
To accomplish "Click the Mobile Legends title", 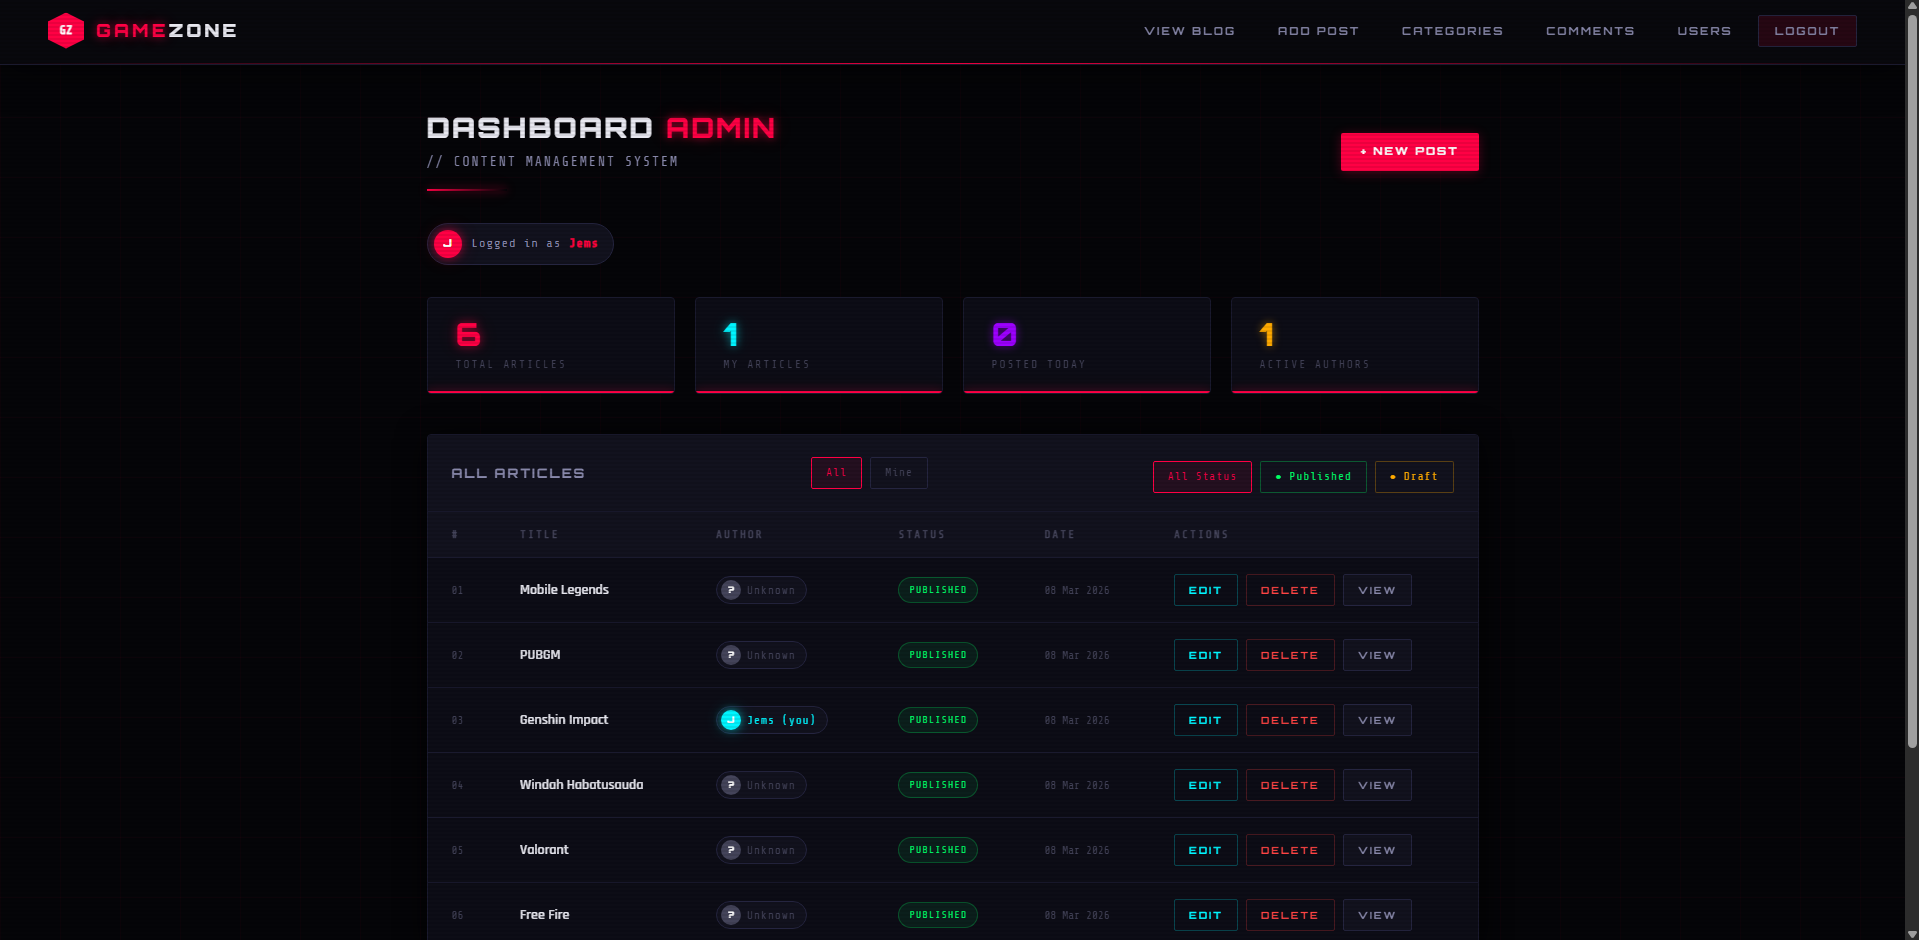I will point(564,590).
